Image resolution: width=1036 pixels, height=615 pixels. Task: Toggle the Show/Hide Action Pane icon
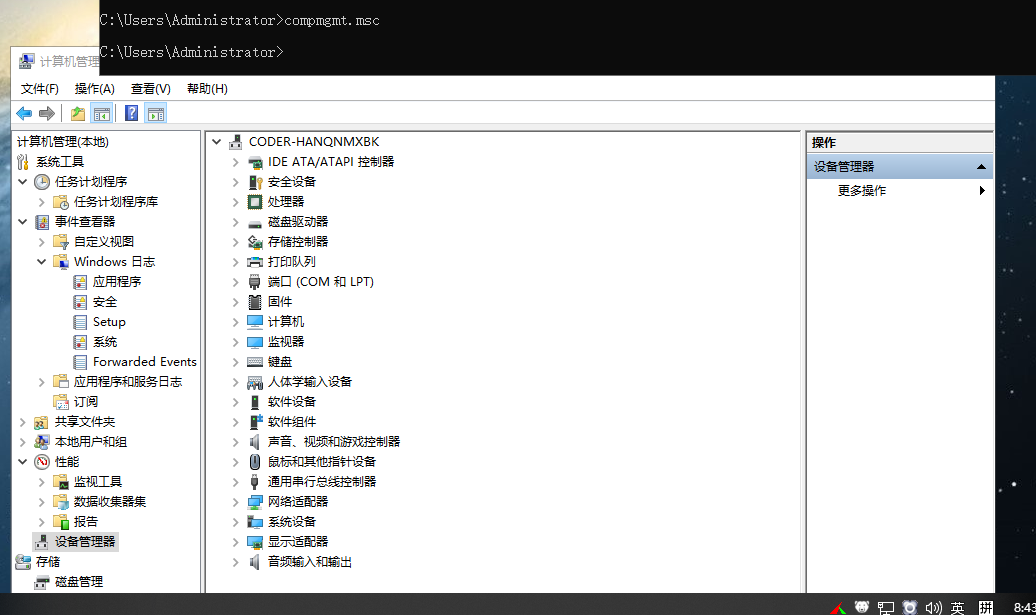(x=156, y=114)
